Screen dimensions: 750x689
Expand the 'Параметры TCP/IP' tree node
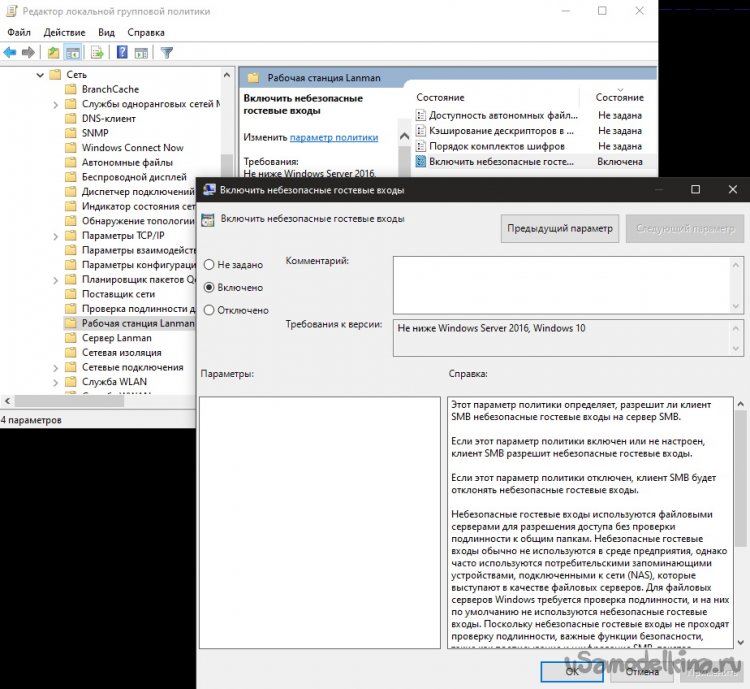tap(56, 236)
